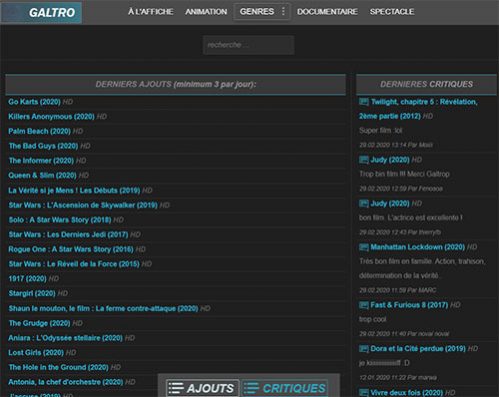Click the critique icon beside Fast & Furious 8
499x397 pixels.
point(363,305)
